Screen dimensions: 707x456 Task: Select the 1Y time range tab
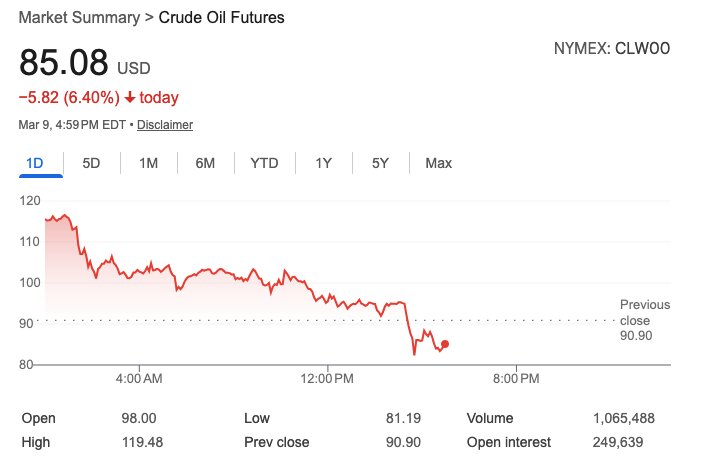[323, 163]
